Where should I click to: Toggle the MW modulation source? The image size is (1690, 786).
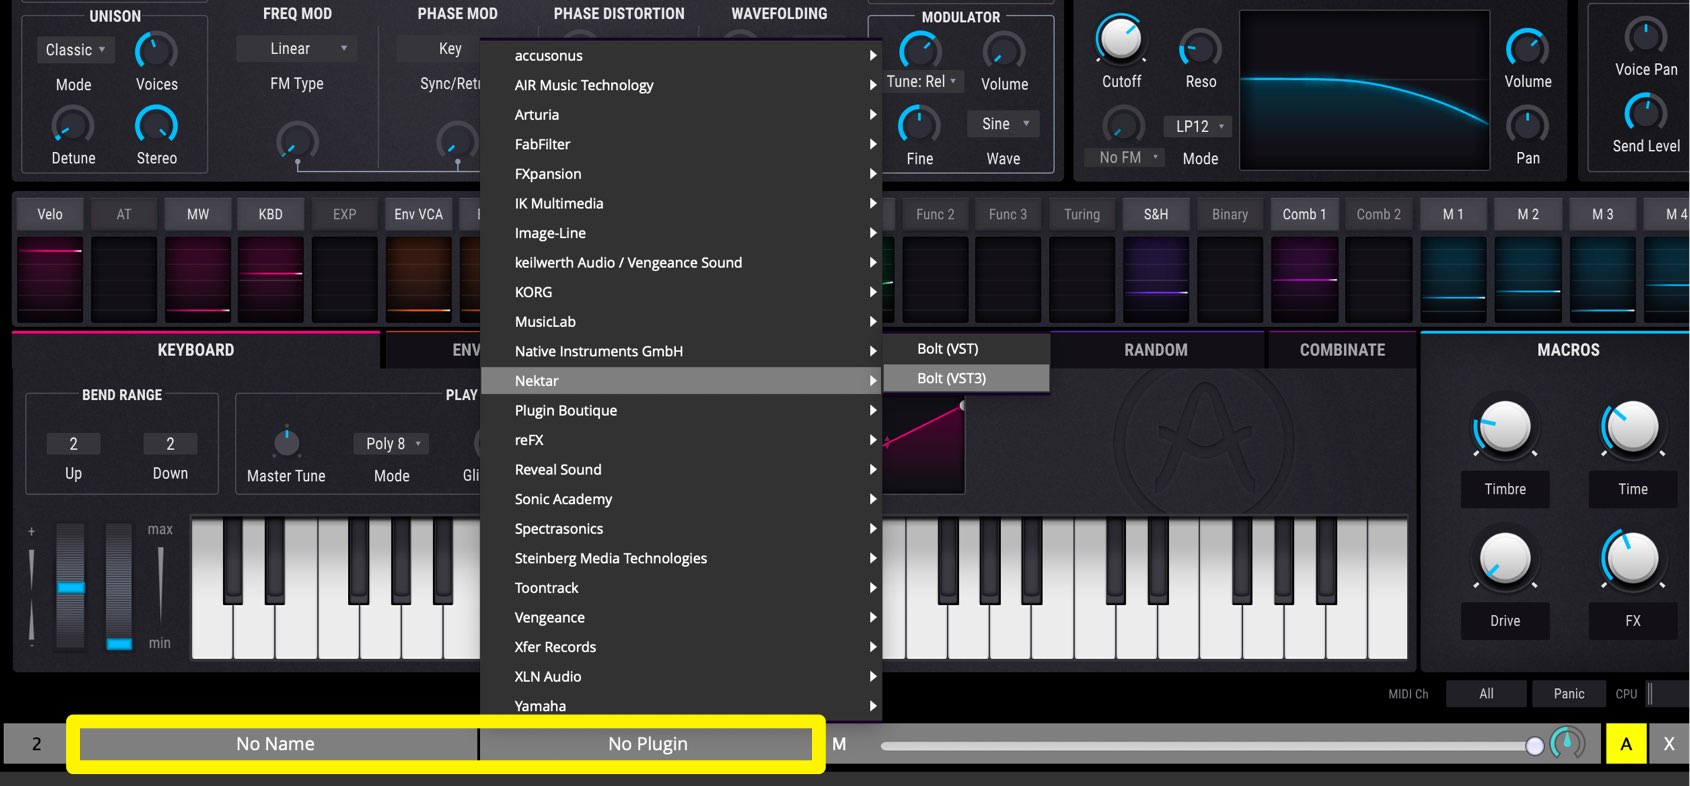pos(198,214)
